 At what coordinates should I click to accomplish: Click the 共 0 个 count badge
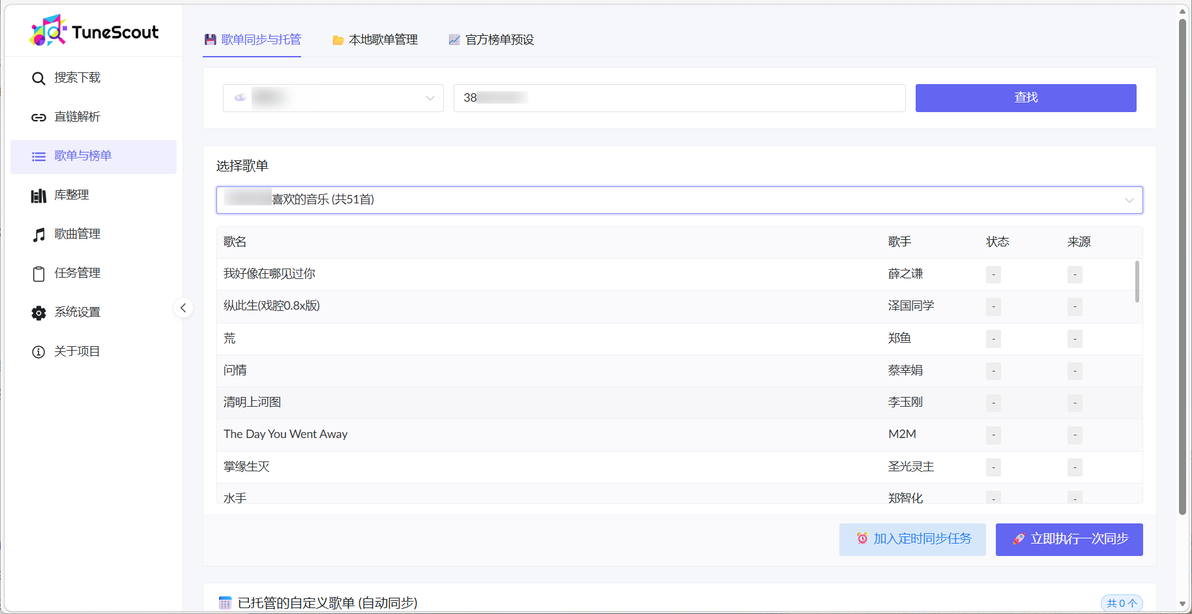click(x=1122, y=604)
